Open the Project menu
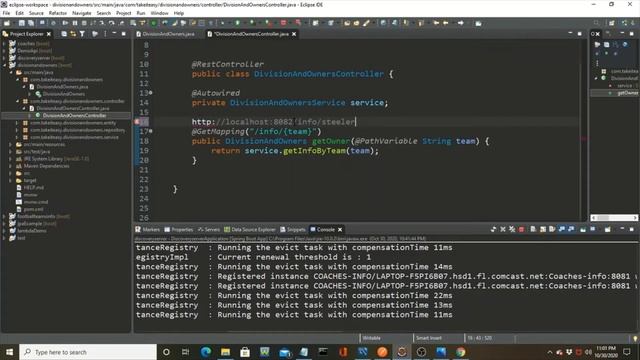 tap(123, 13)
